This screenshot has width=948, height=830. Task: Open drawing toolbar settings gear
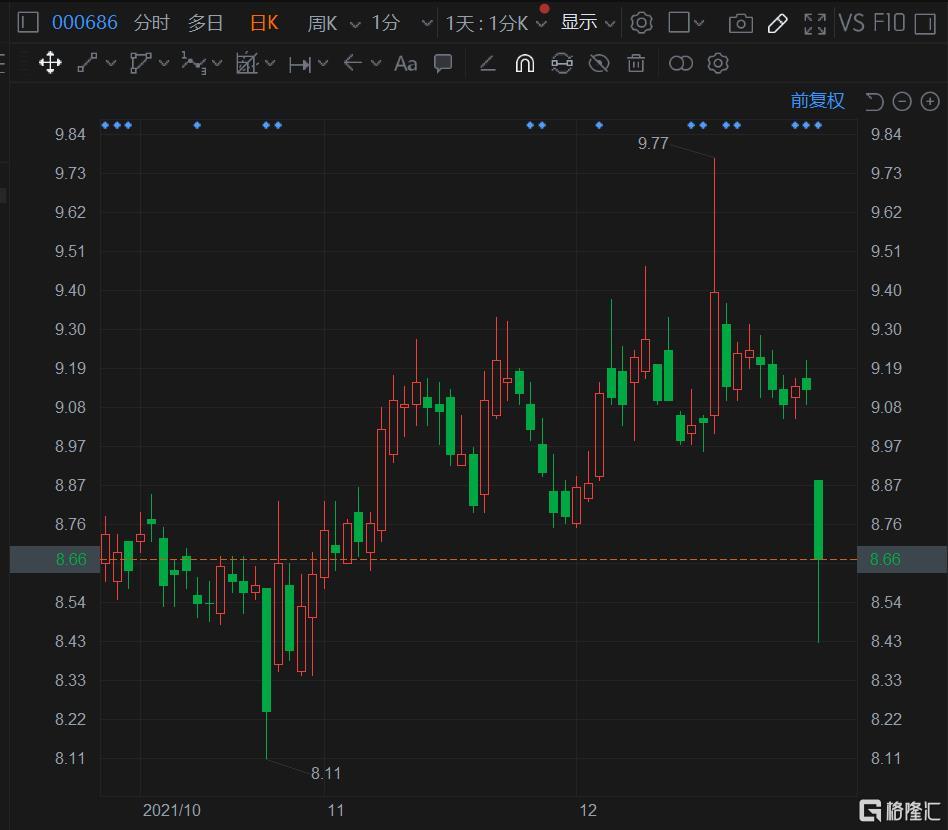tap(718, 63)
